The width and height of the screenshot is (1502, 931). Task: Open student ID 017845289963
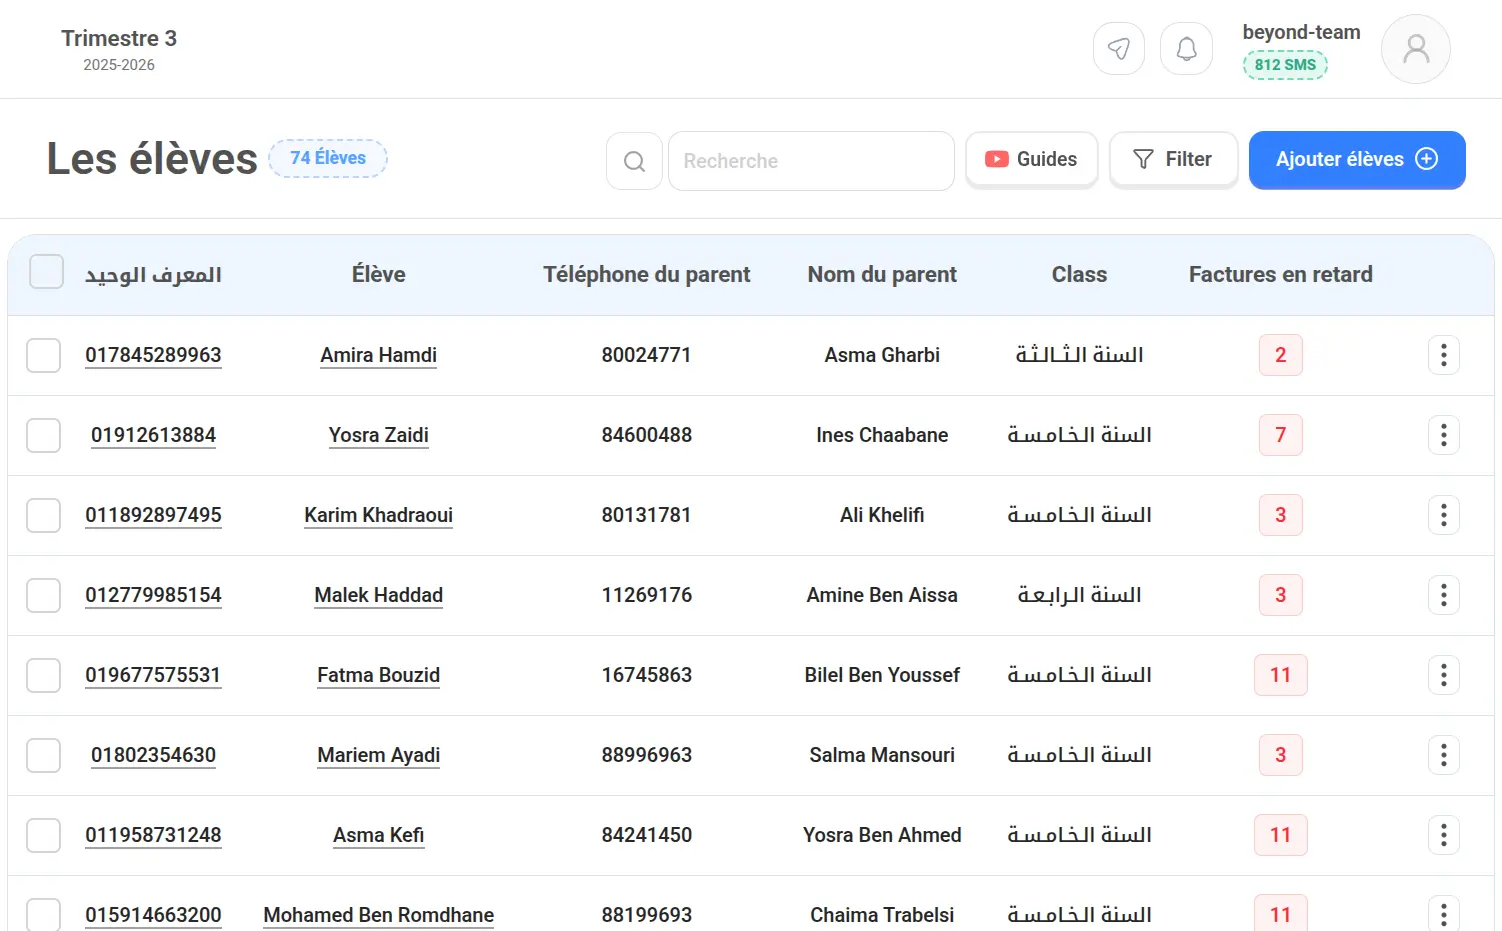(153, 355)
